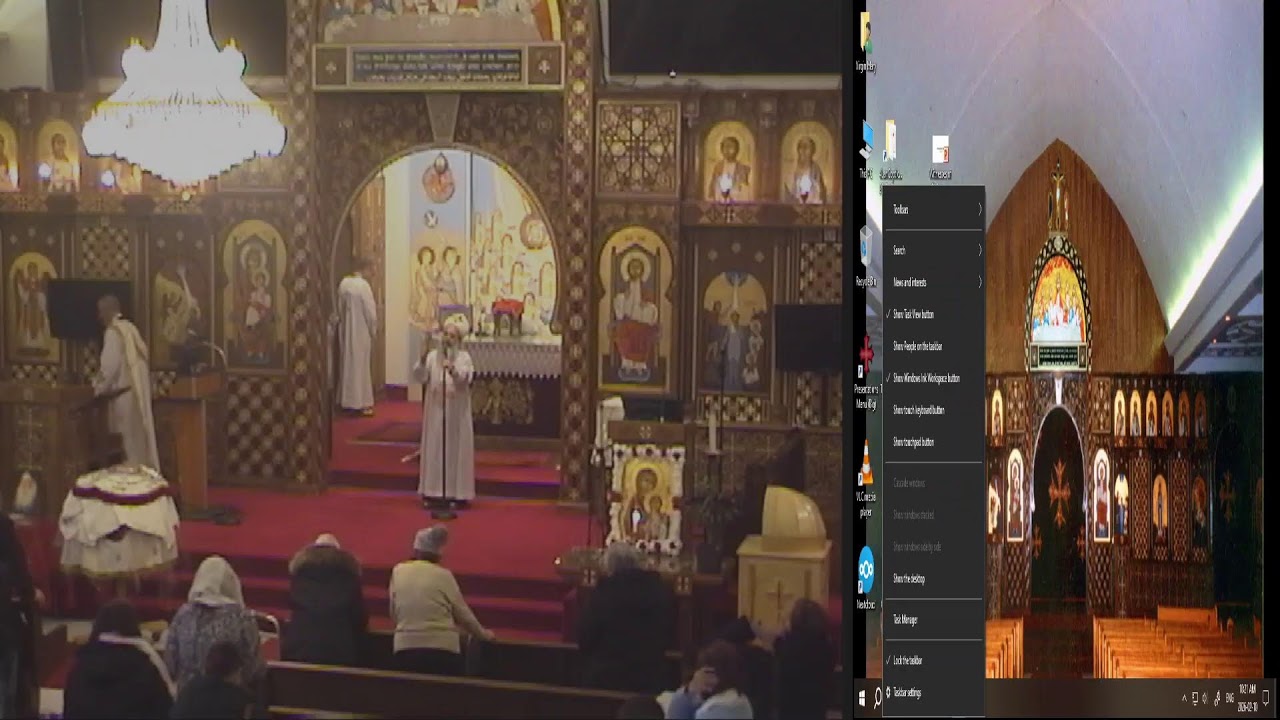Click the greyed Cascade windows entry
Image resolution: width=1280 pixels, height=720 pixels.
click(x=934, y=483)
